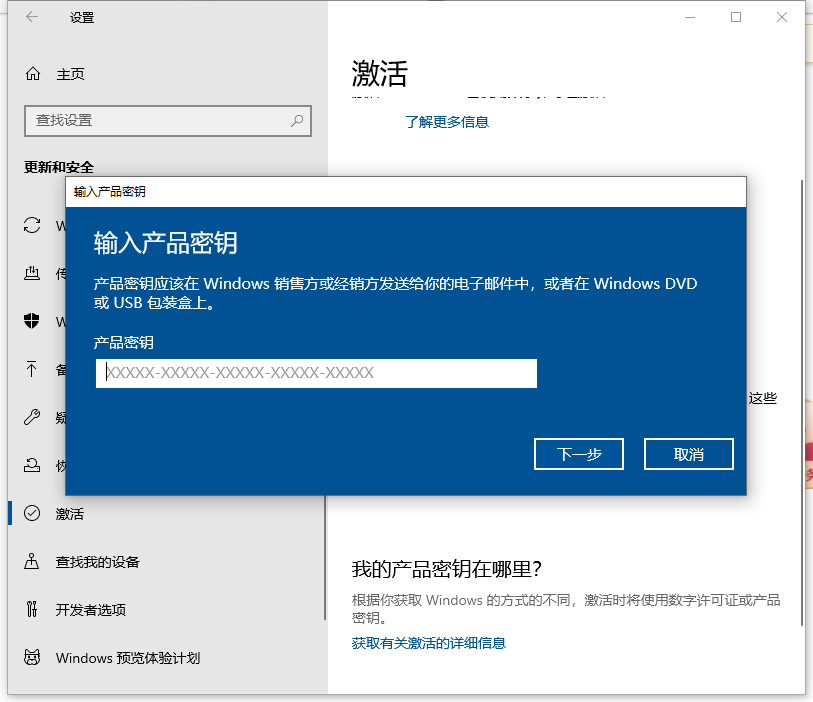Open Windows 安全中心 via its shield icon

coord(31,321)
